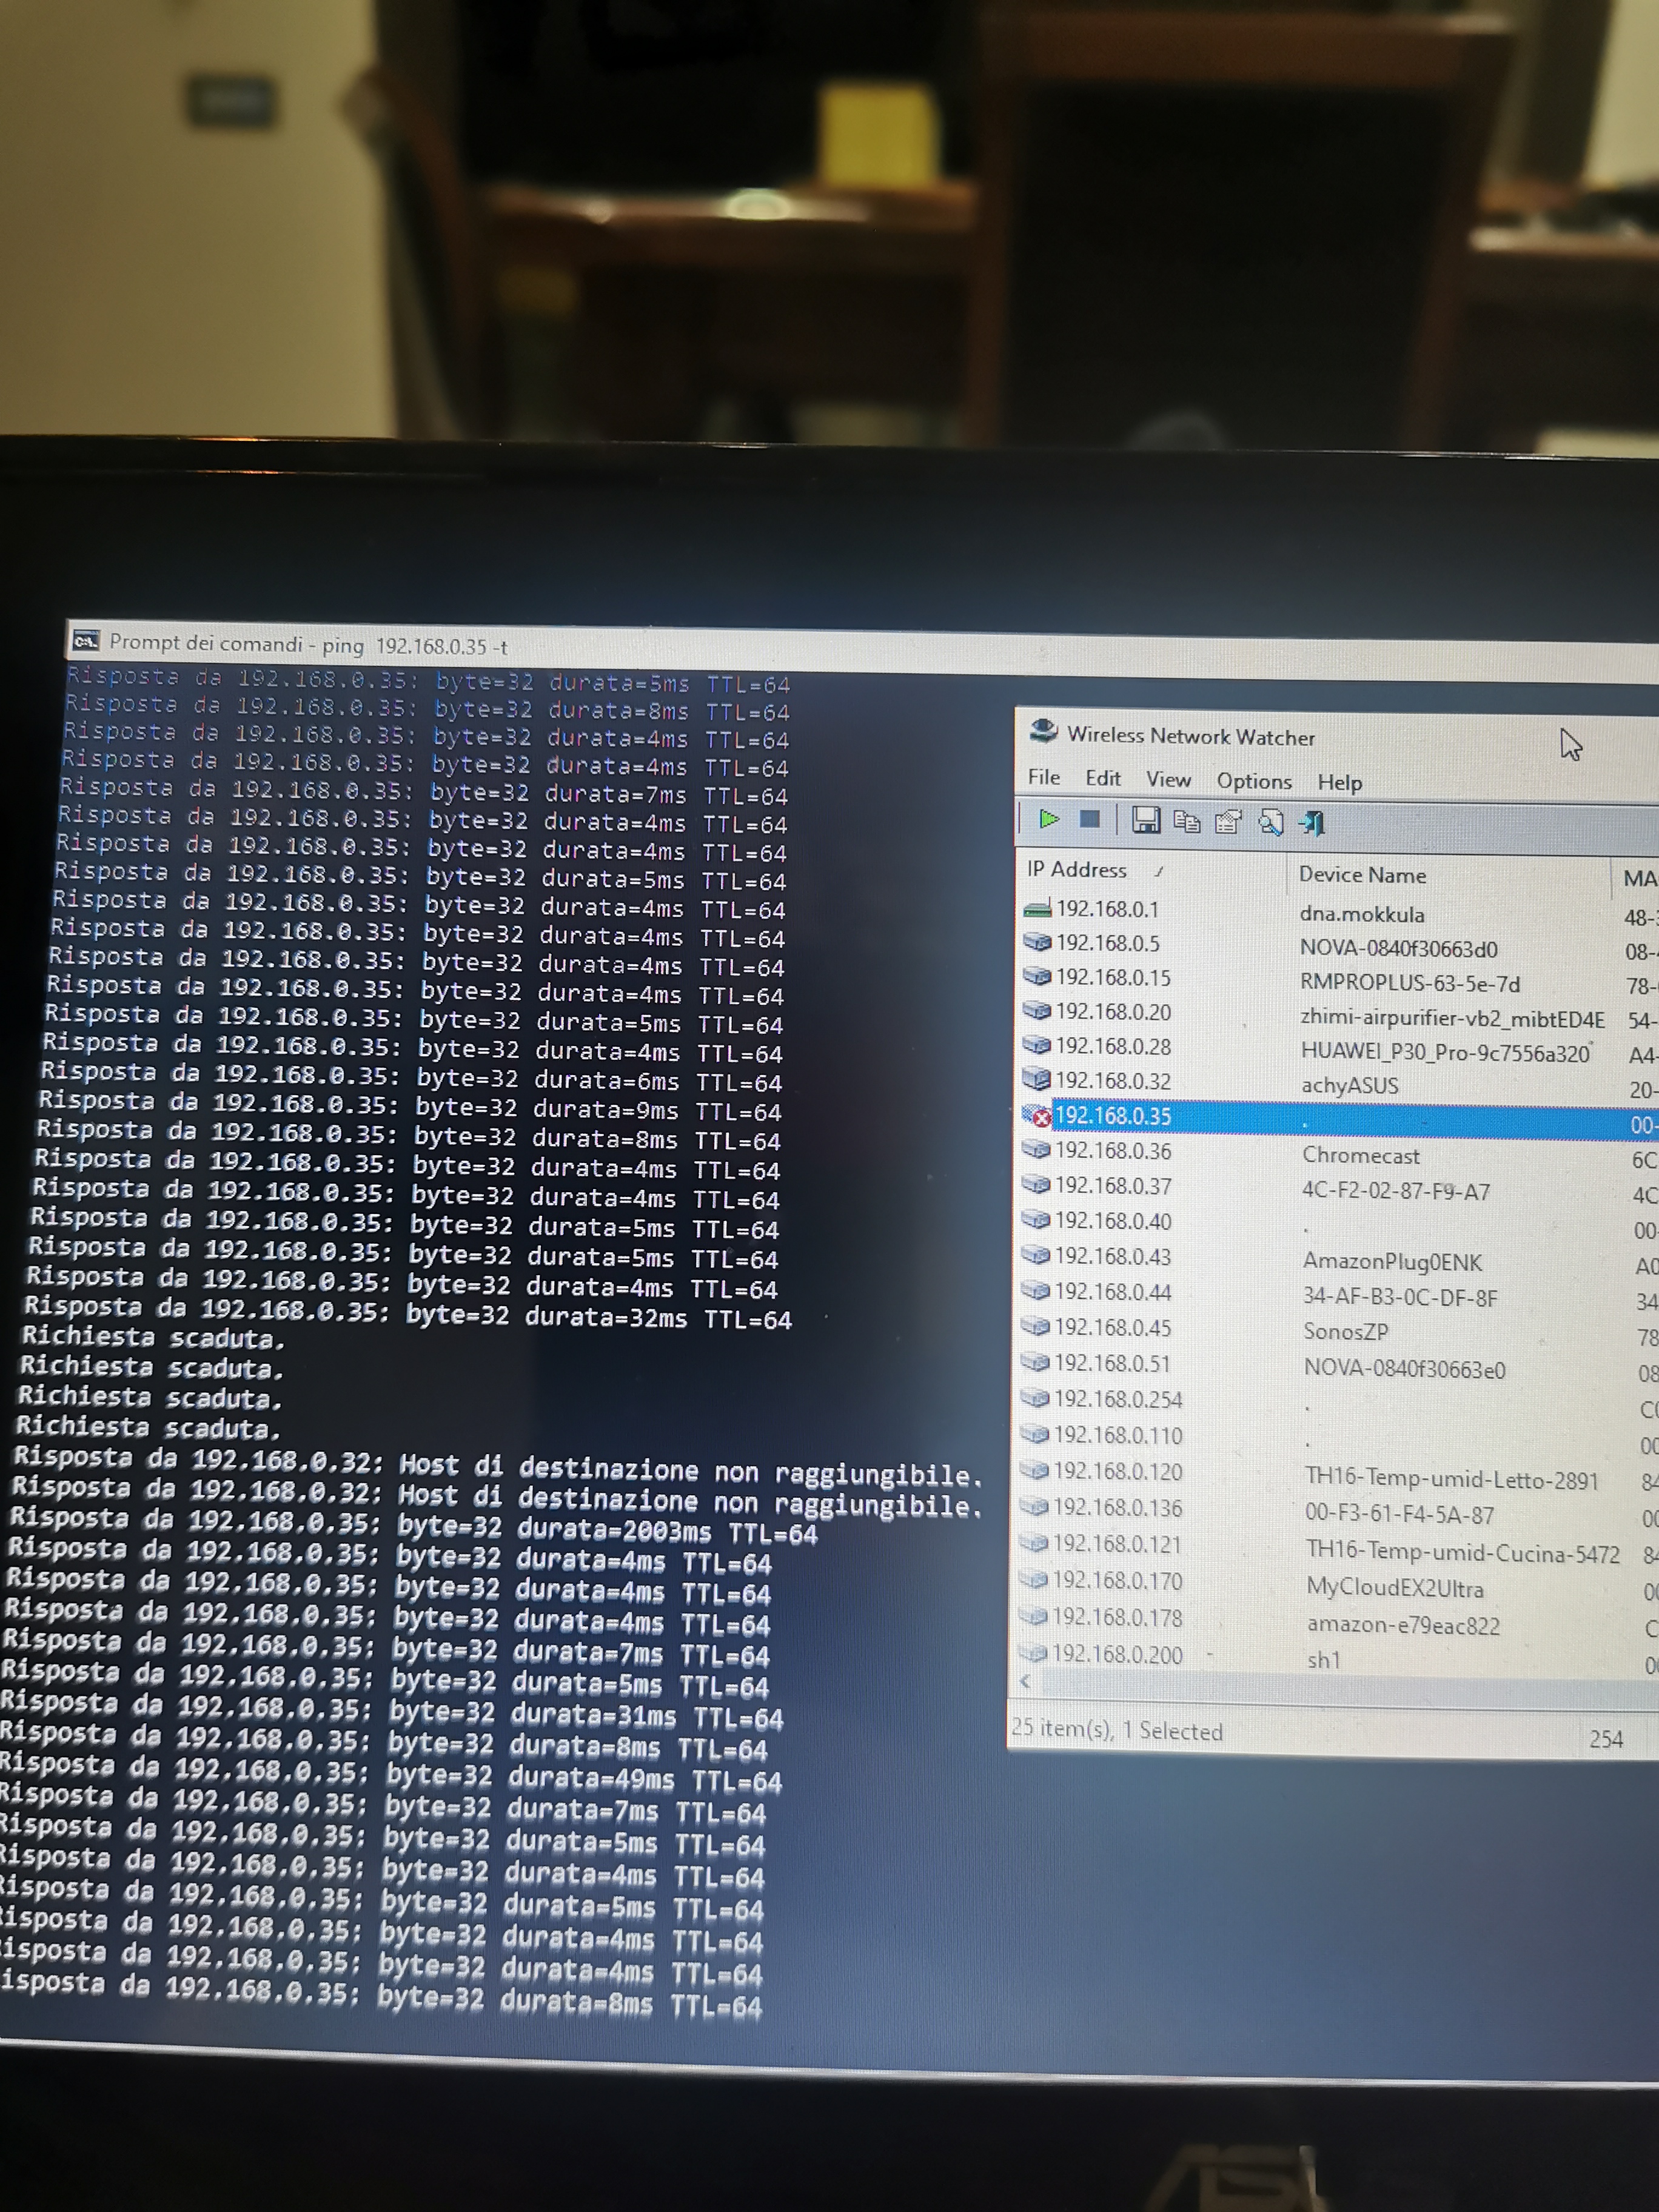This screenshot has height=2212, width=1659.
Task: Open the Help menu
Action: tap(1339, 783)
